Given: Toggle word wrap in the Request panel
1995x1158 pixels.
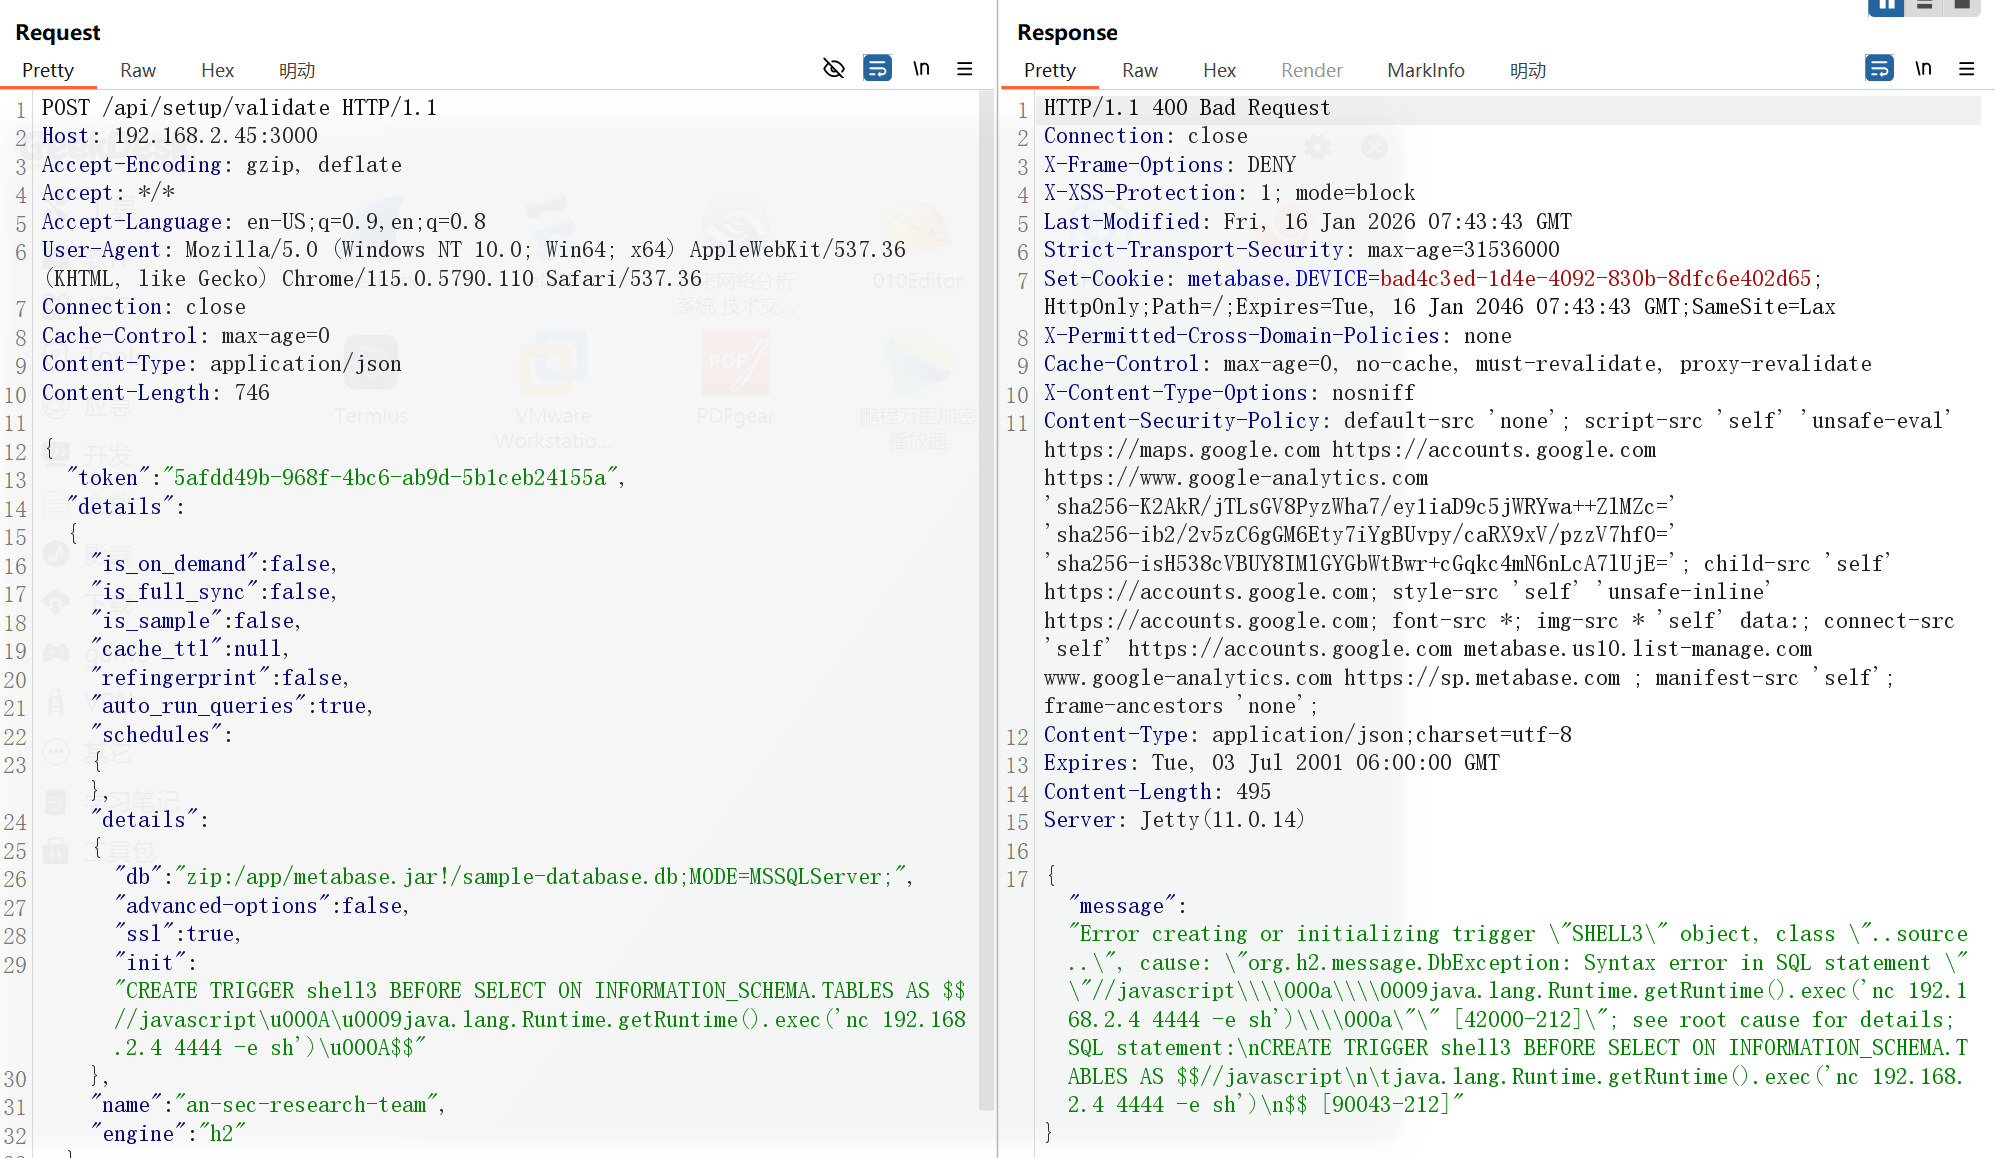Looking at the screenshot, I should pyautogui.click(x=877, y=68).
